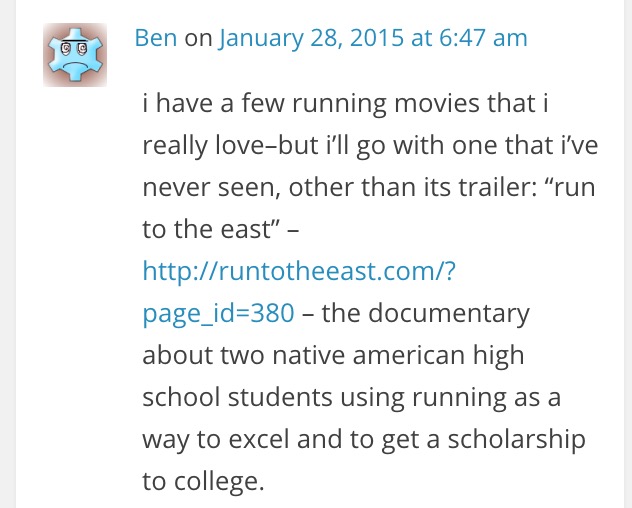632x508 pixels.
Task: Click Ben's sad gear avatar icon
Action: click(75, 55)
